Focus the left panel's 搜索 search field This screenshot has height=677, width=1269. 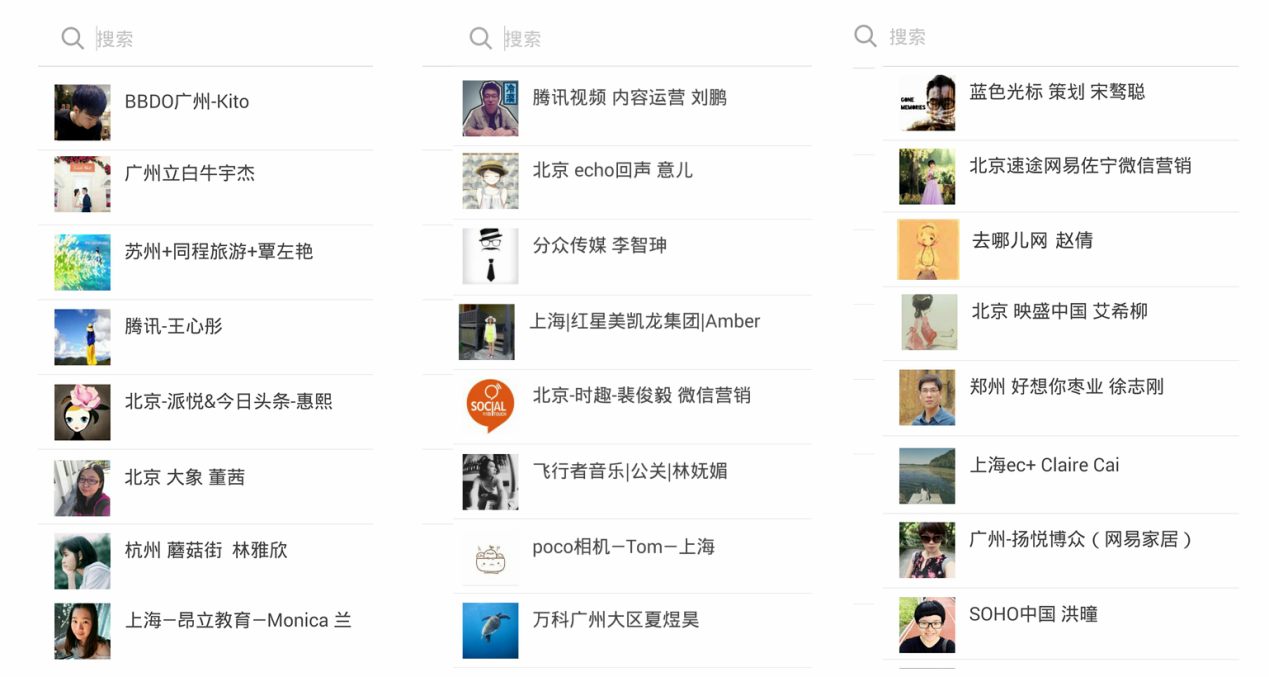tap(230, 39)
